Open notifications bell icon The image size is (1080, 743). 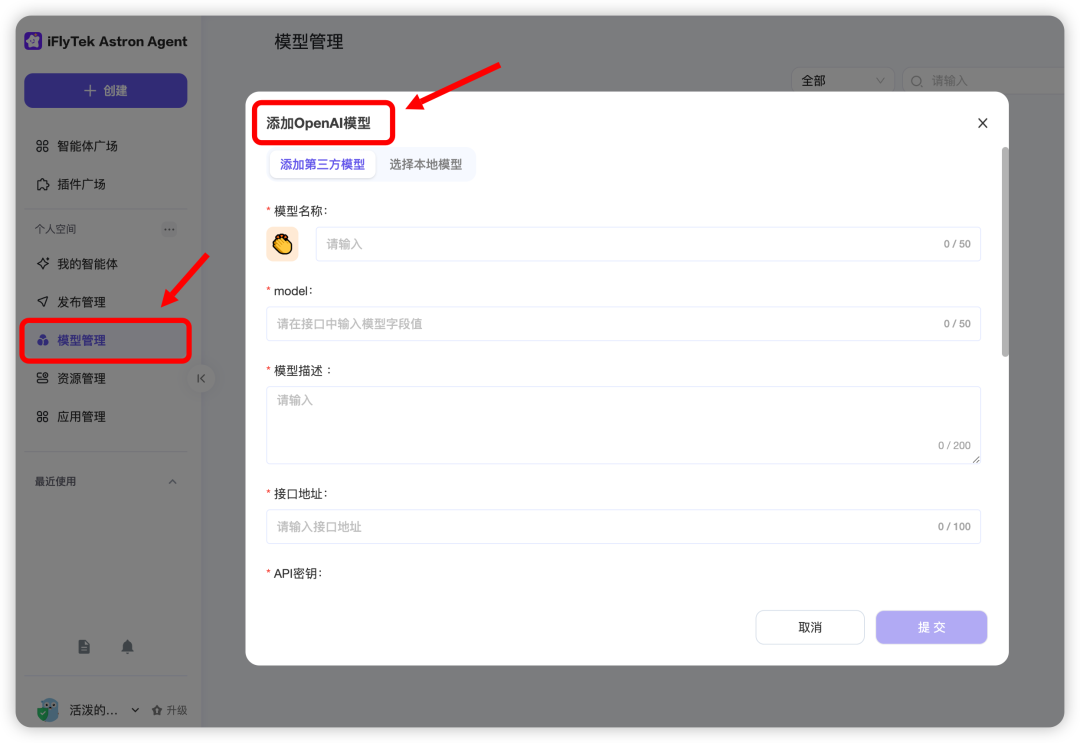[x=127, y=647]
